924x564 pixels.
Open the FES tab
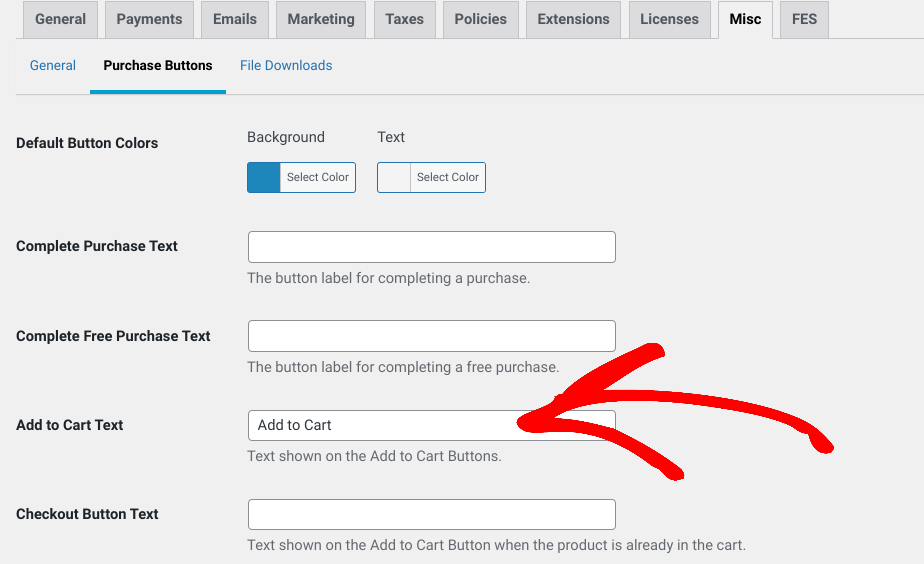(x=804, y=19)
